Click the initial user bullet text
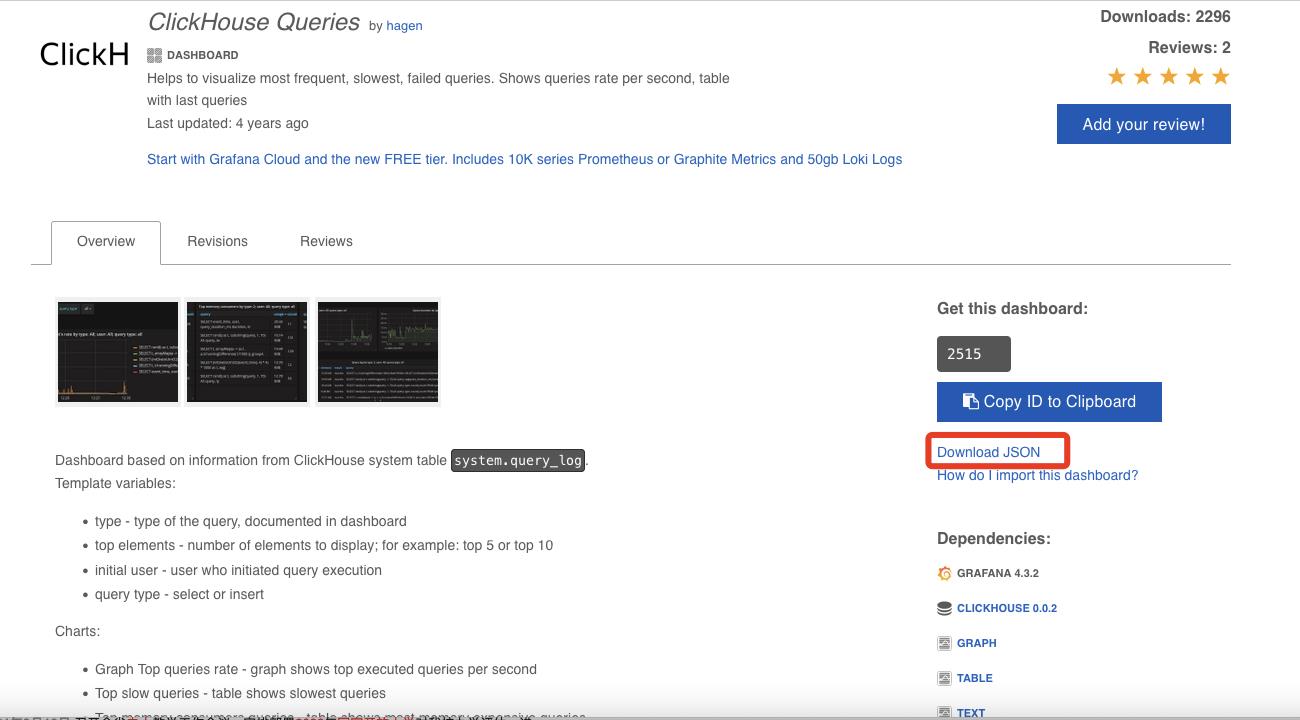The width and height of the screenshot is (1300, 720). 238,570
